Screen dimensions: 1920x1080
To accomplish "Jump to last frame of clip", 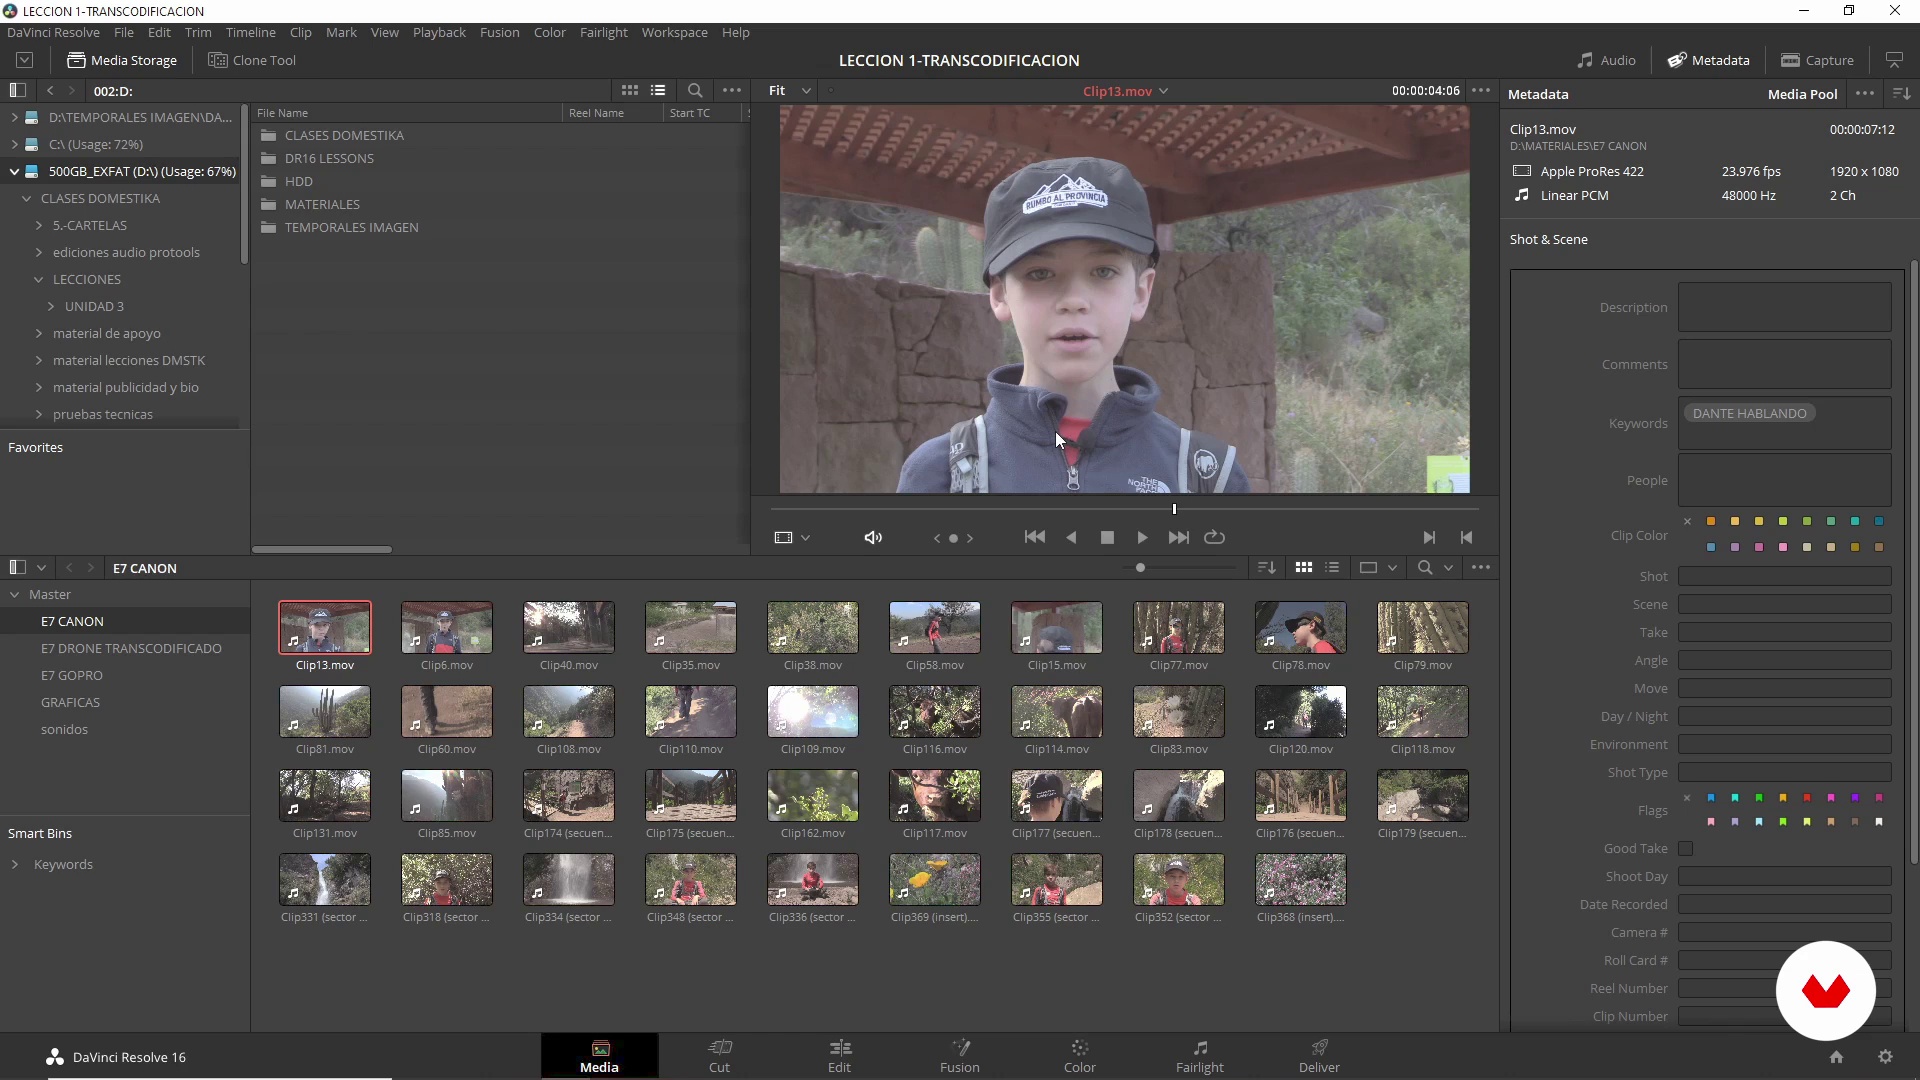I will pyautogui.click(x=1179, y=538).
